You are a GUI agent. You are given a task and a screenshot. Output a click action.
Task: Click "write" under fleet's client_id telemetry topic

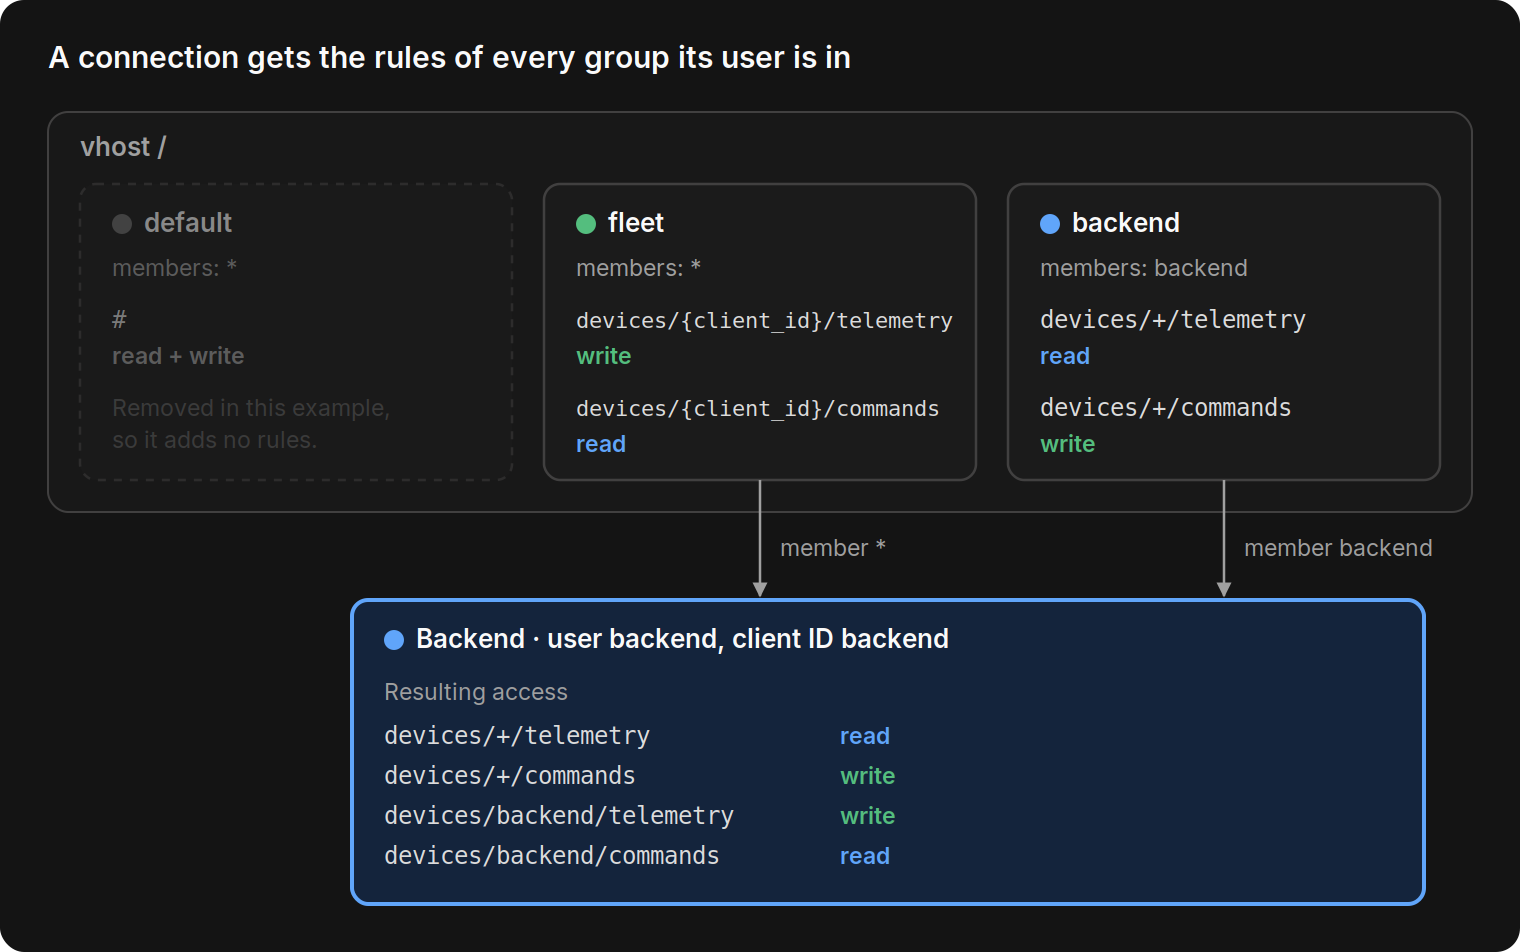click(604, 356)
